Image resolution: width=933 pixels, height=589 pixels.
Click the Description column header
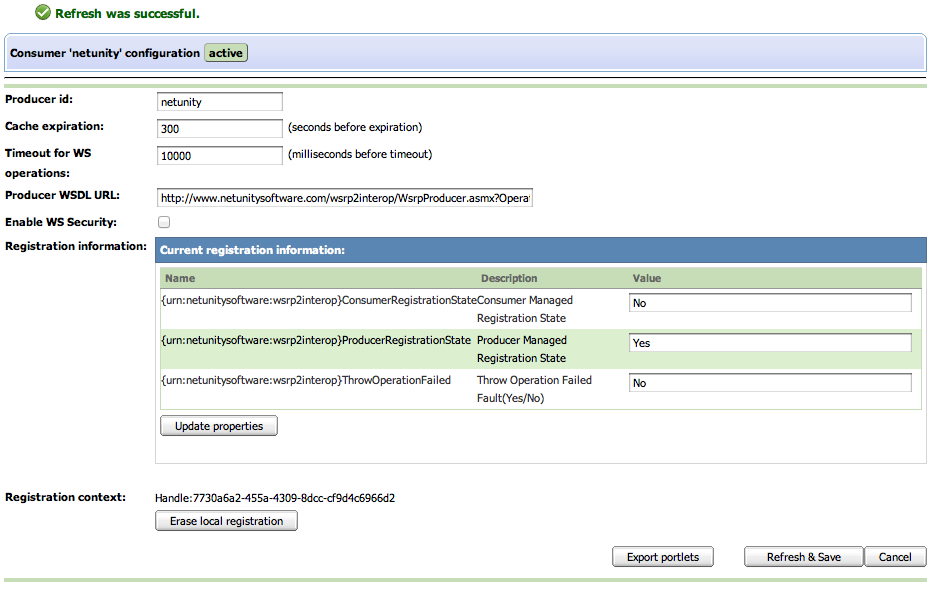click(509, 278)
